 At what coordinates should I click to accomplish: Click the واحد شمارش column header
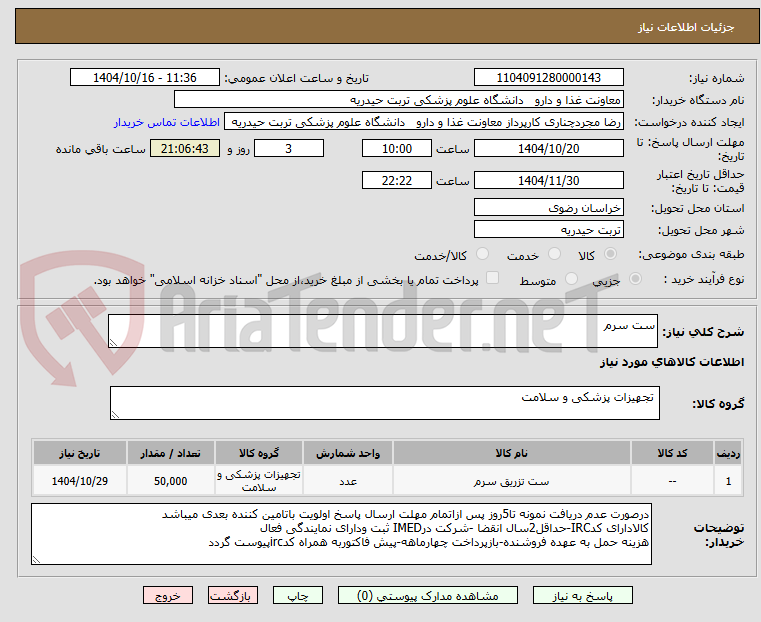(x=348, y=453)
